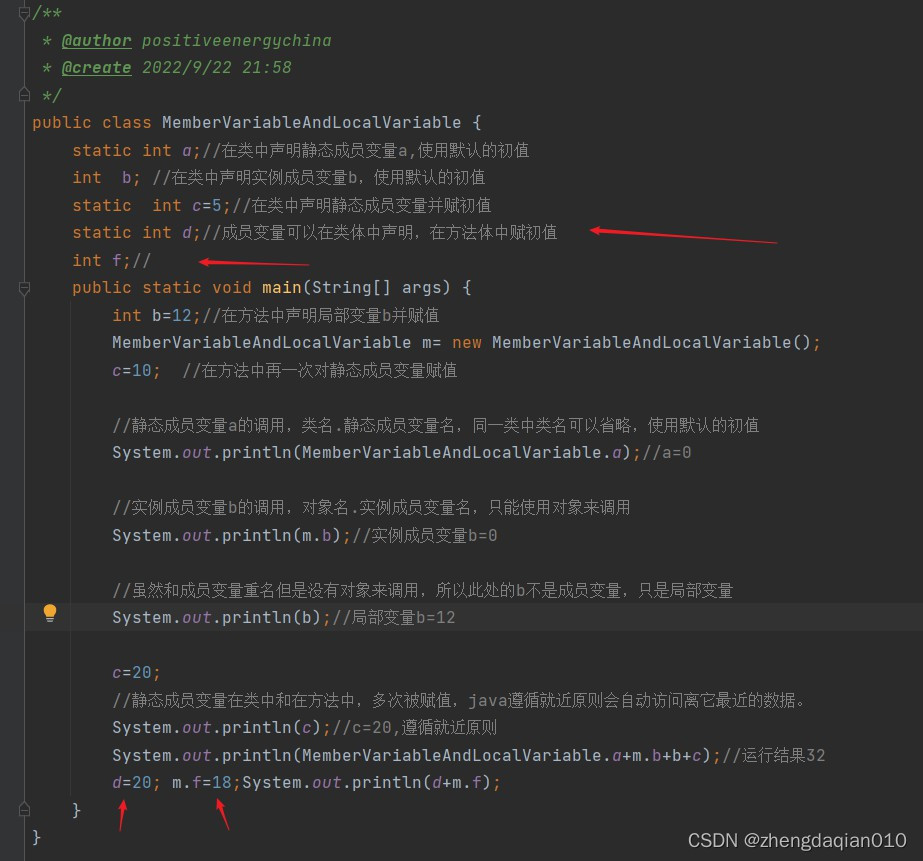This screenshot has width=923, height=861.
Task: Click the comment 局部变量b=12
Action: point(394,617)
